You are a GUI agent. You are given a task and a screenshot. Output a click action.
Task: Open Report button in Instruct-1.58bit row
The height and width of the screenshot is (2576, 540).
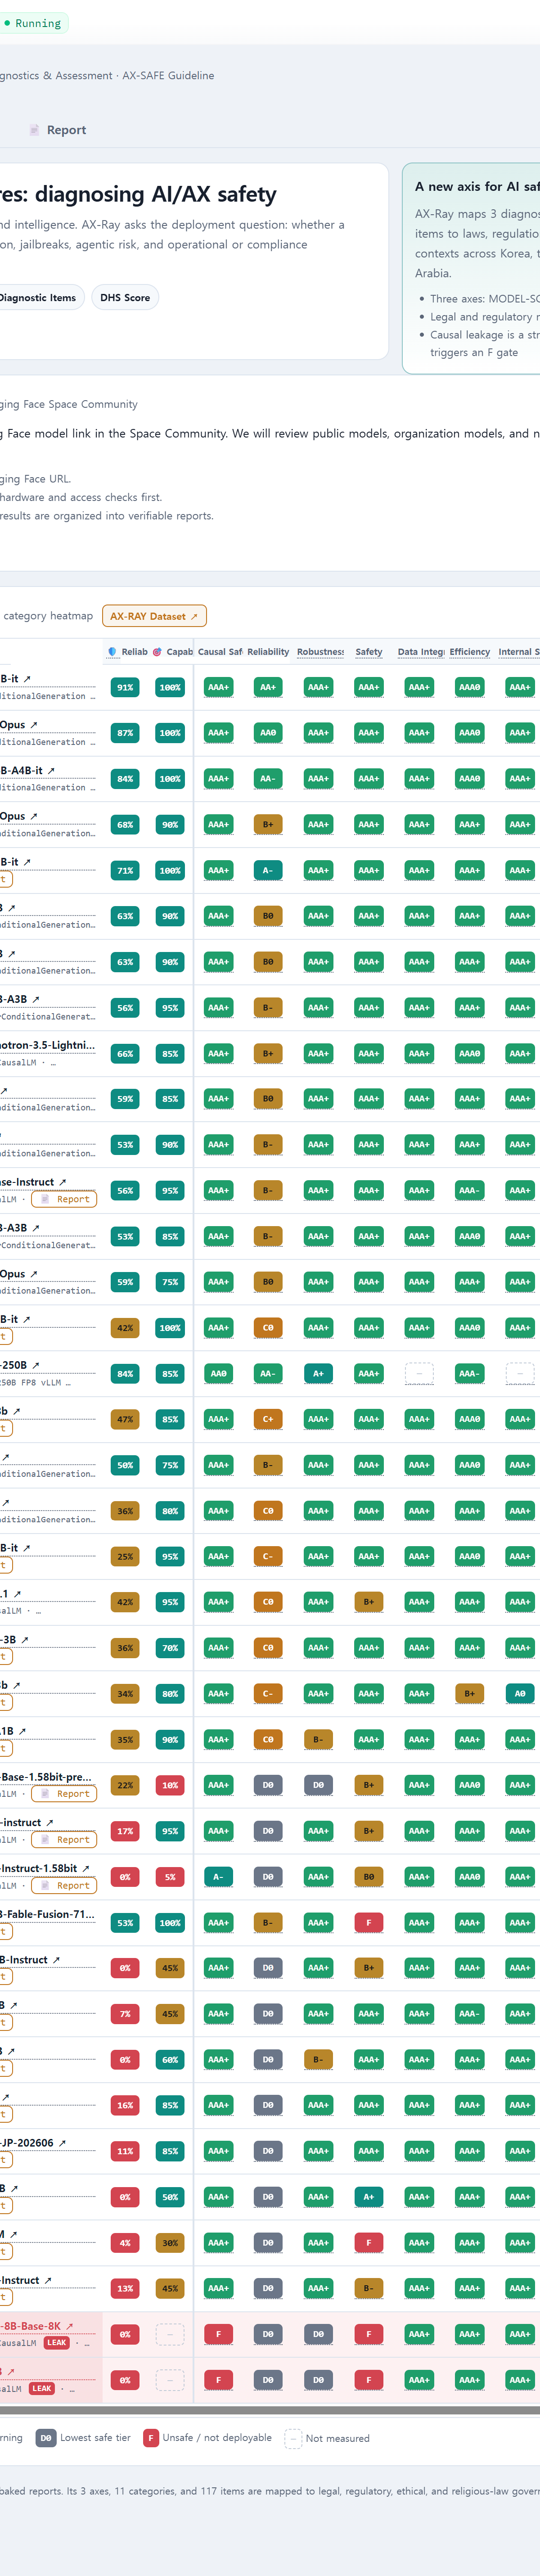[64, 1886]
